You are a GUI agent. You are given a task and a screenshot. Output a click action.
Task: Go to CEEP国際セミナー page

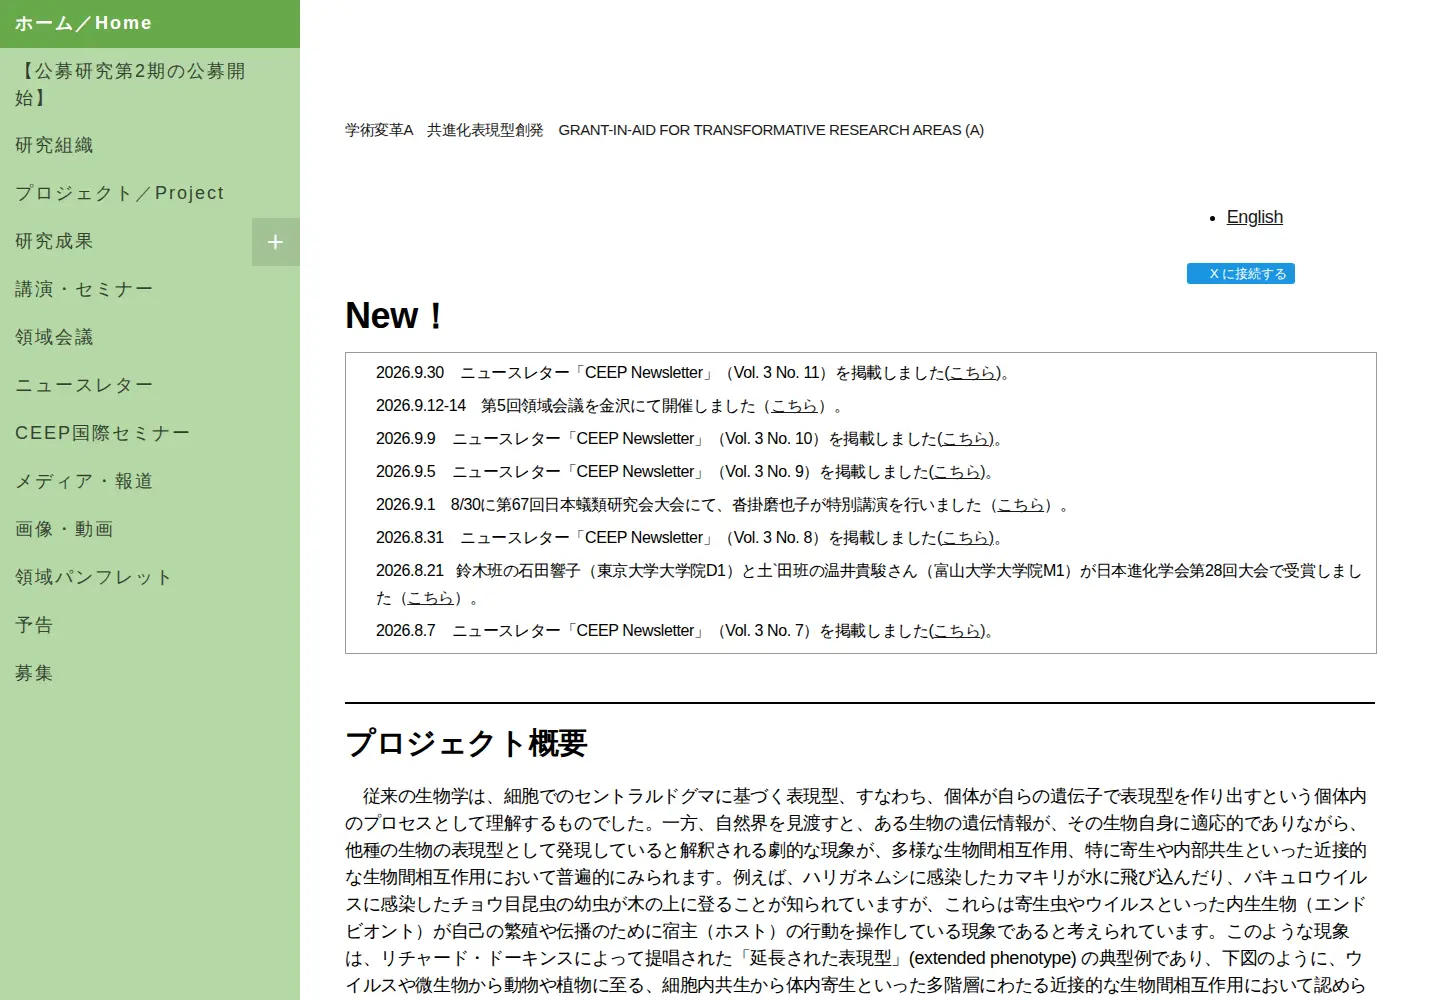[150, 433]
